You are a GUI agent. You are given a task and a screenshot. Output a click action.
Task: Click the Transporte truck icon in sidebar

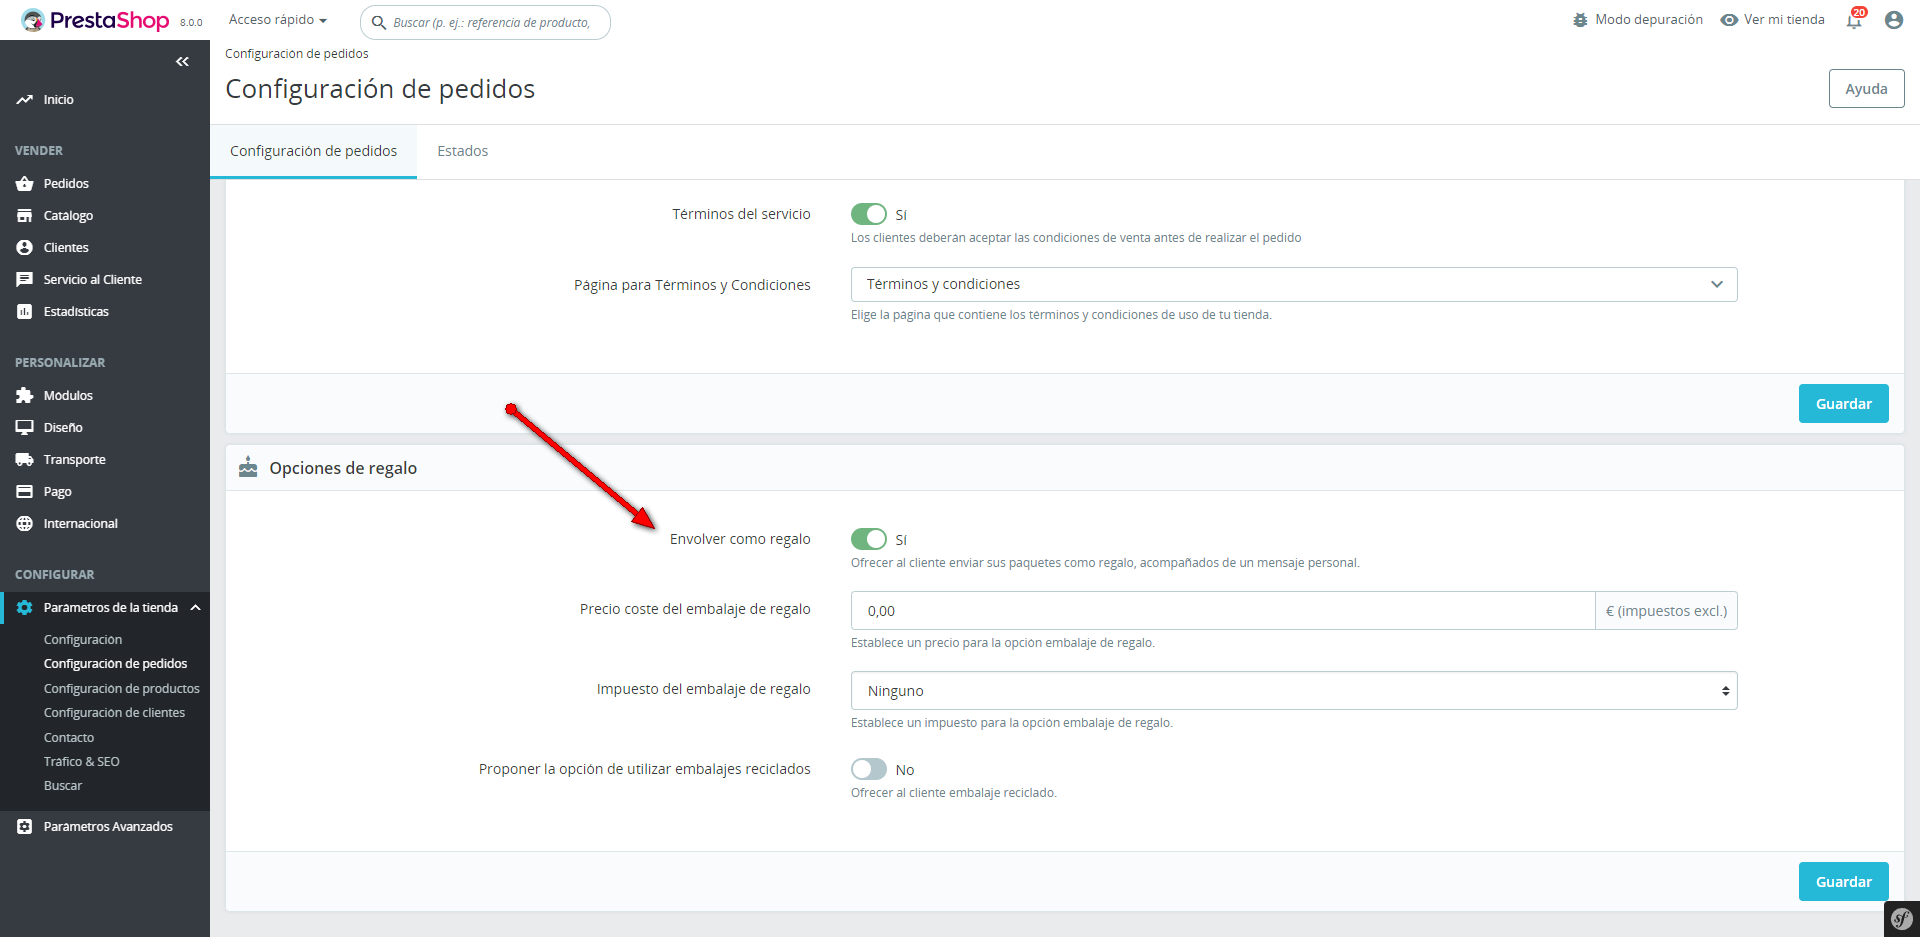(x=25, y=460)
